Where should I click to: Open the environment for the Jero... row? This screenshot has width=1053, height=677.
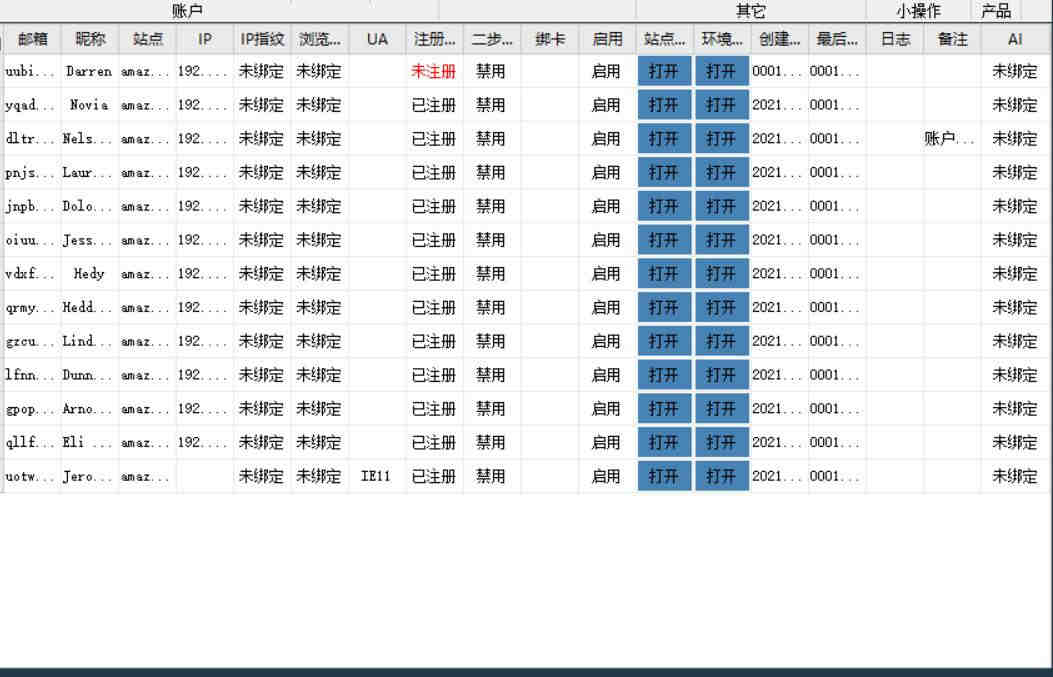[722, 476]
